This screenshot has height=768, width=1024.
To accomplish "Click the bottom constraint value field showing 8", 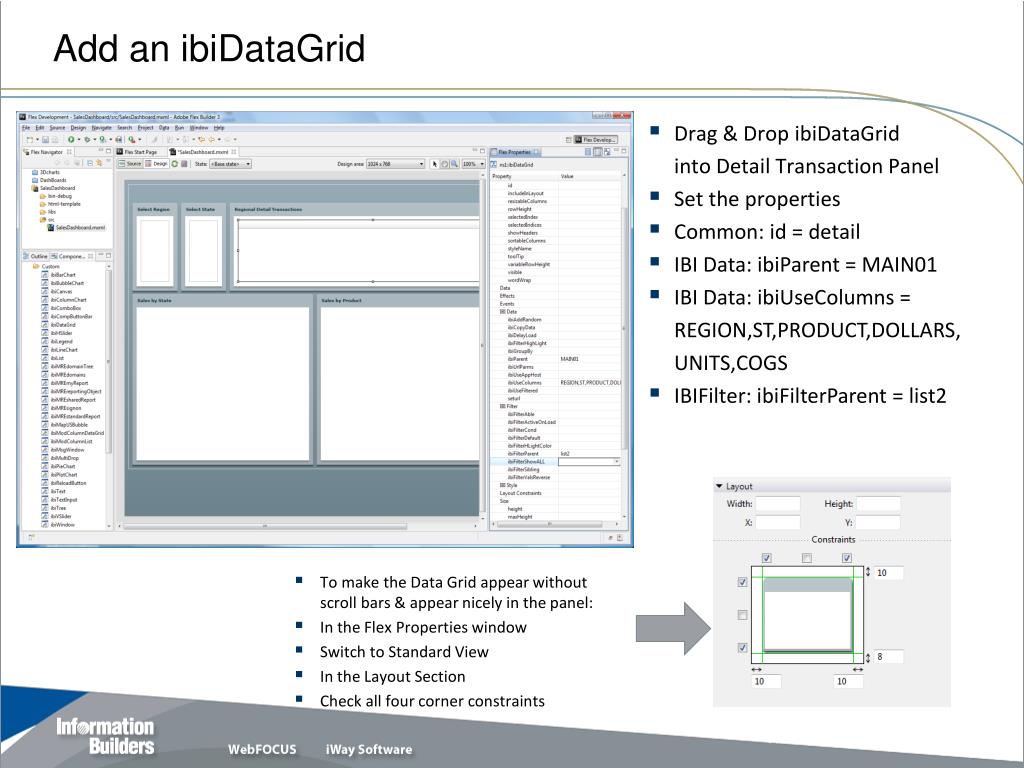I will tap(889, 656).
